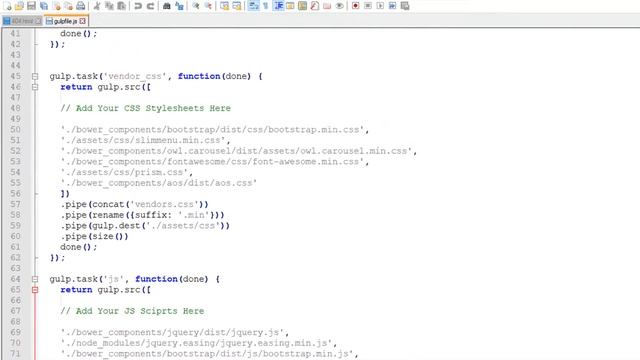Click the owl.carousel.min.css path on line 52
Screen dimensions: 640x360
tap(239, 151)
